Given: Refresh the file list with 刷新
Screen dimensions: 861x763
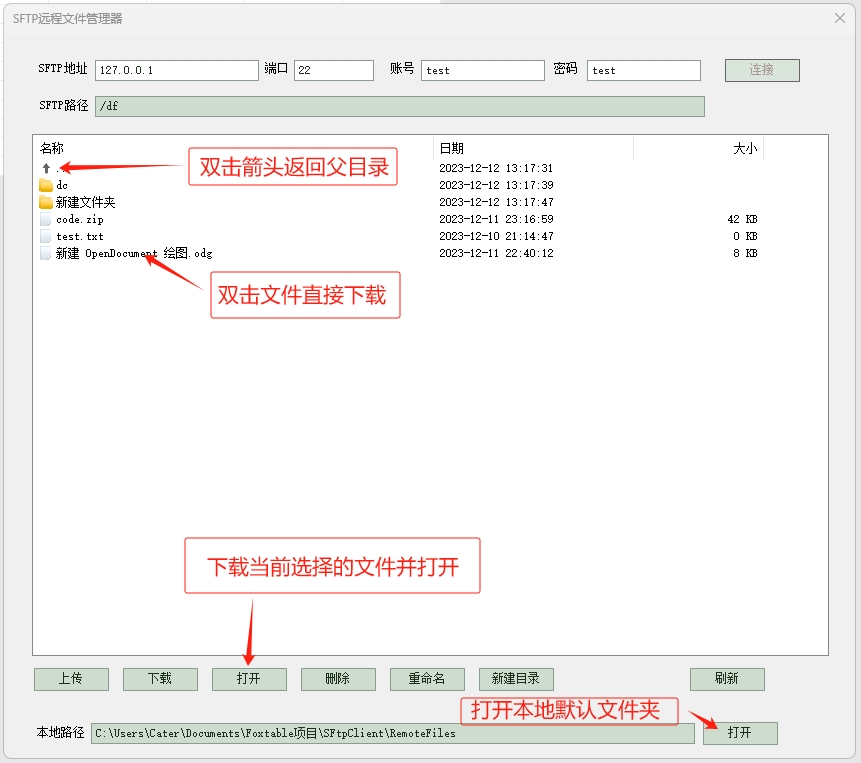Looking at the screenshot, I should (x=727, y=679).
